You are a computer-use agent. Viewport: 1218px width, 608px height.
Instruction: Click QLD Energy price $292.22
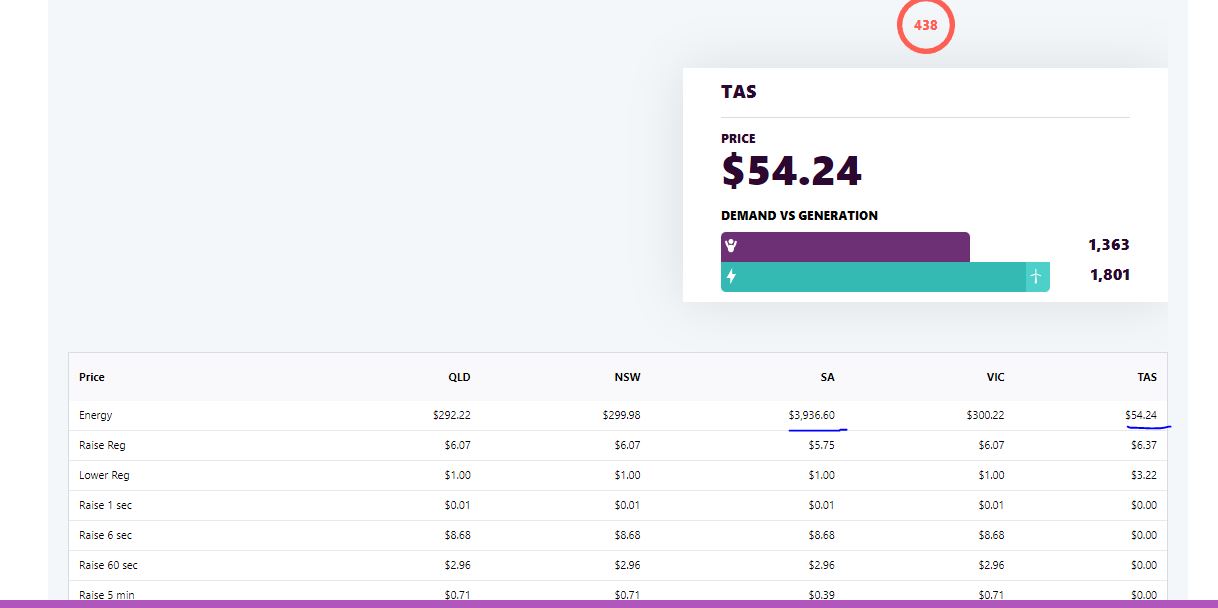(x=452, y=415)
